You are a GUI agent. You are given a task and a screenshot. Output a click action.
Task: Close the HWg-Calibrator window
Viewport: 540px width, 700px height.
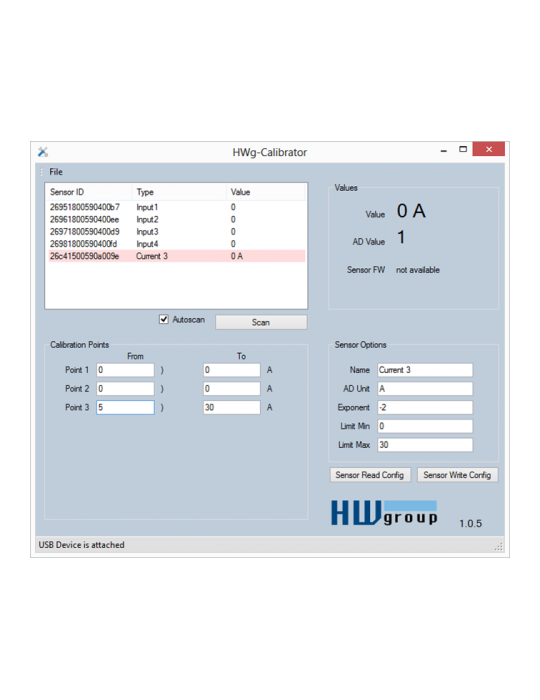(489, 149)
